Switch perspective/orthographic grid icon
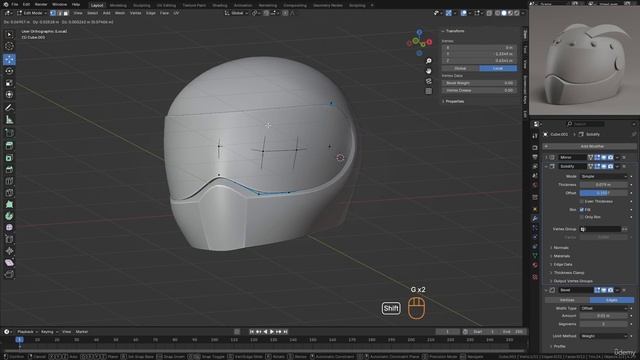Viewport: 640px width, 360px height. [x=429, y=91]
